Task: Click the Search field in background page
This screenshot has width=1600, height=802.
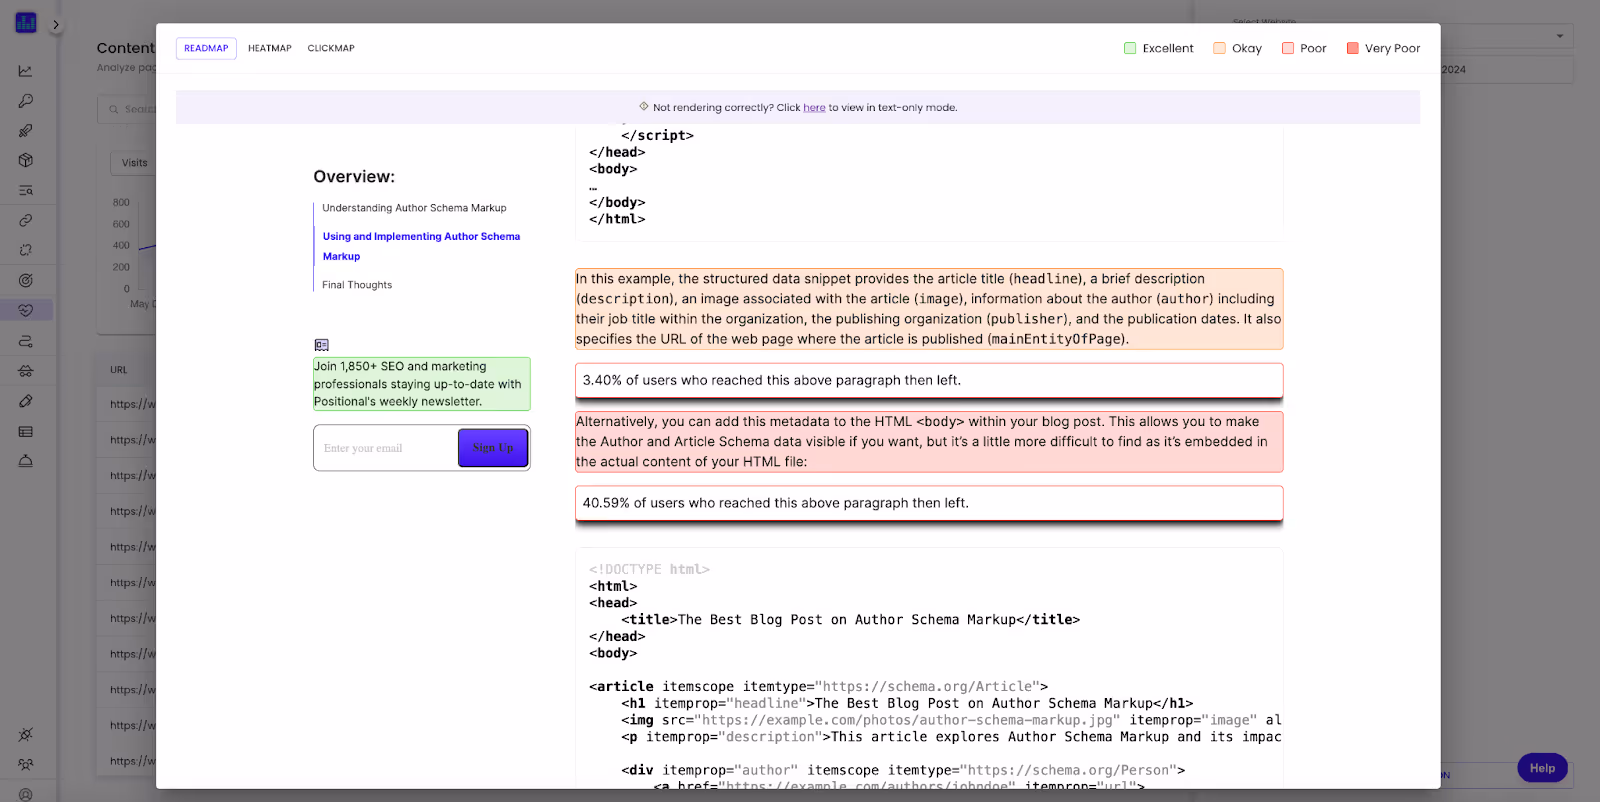Action: coord(128,109)
